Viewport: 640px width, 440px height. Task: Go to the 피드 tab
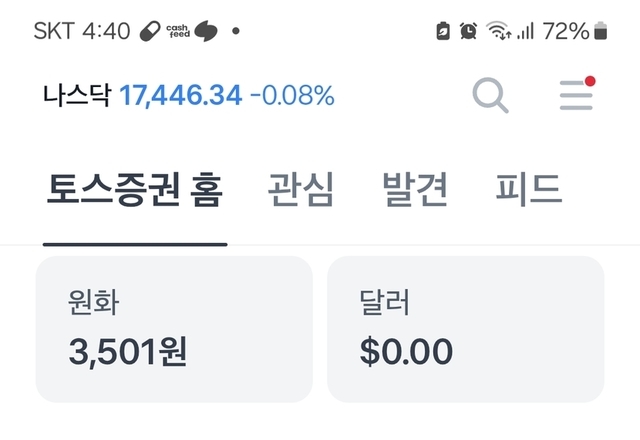click(529, 190)
